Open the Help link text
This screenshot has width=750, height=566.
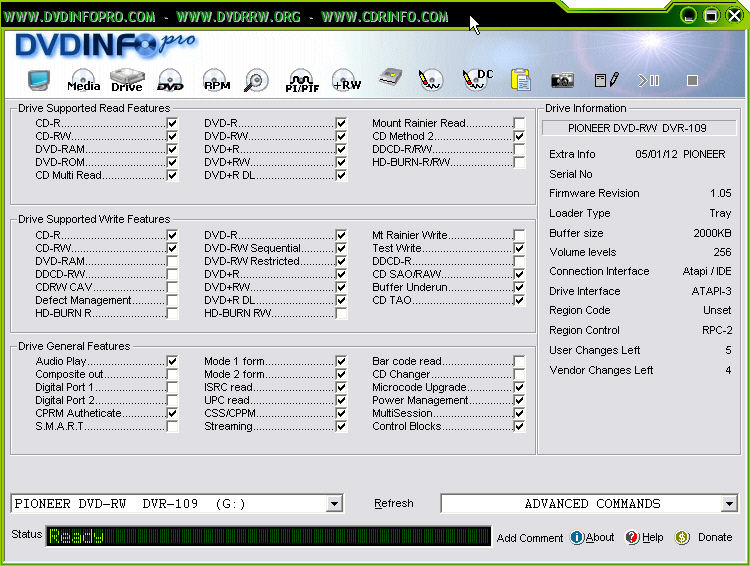click(x=652, y=537)
